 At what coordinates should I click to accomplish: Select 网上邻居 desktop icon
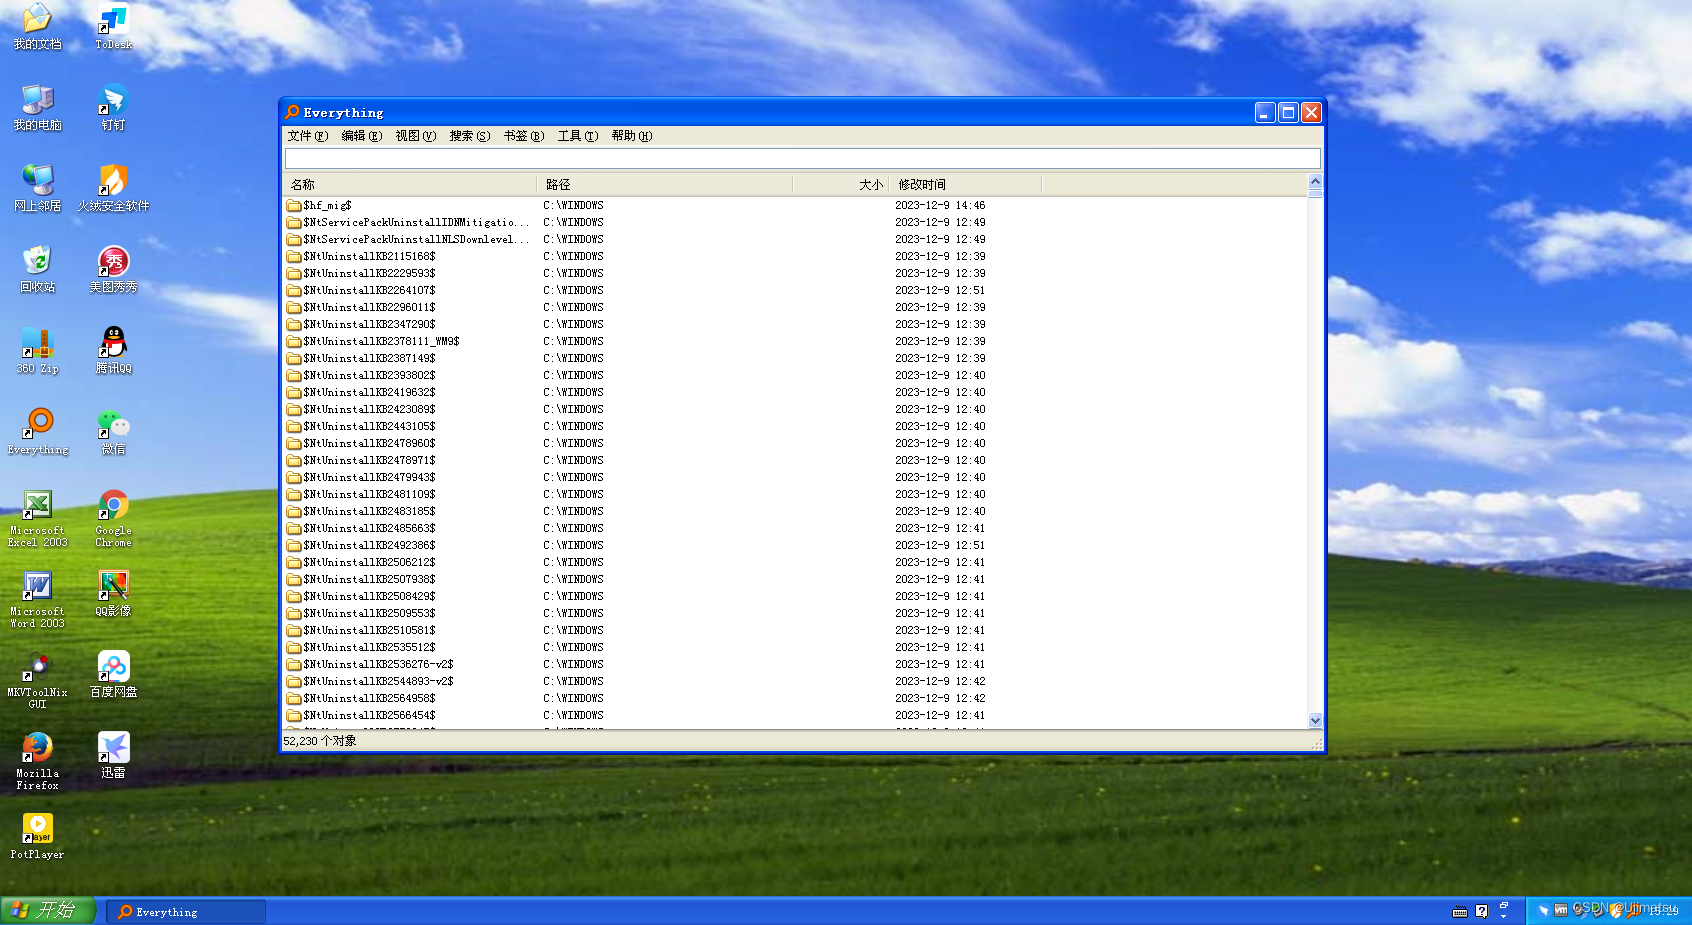click(37, 189)
